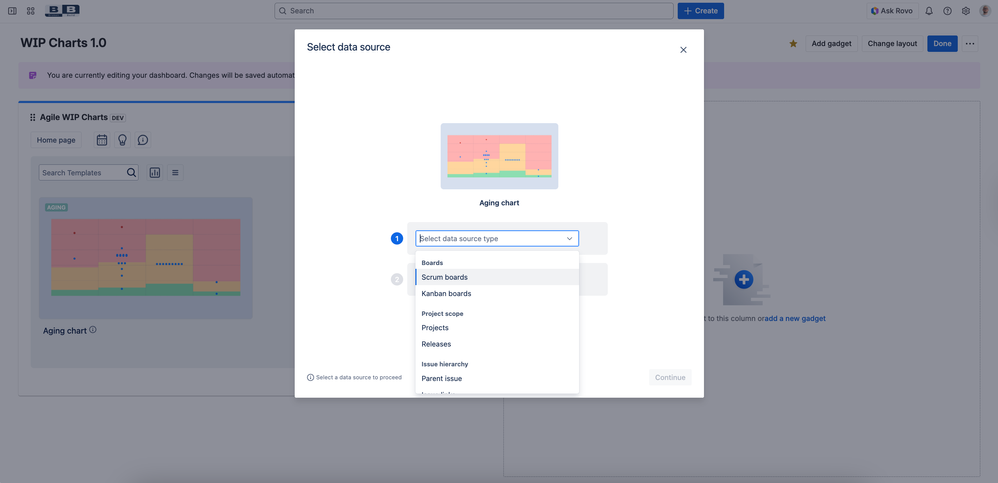Open the settings gear icon
The image size is (998, 483).
(966, 11)
